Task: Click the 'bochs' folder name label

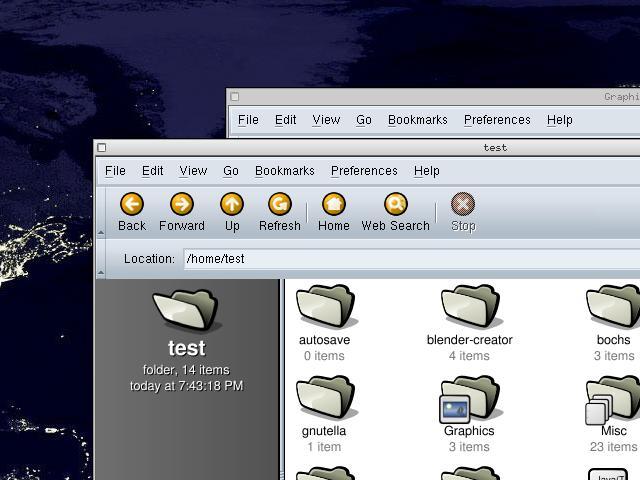Action: coord(613,340)
